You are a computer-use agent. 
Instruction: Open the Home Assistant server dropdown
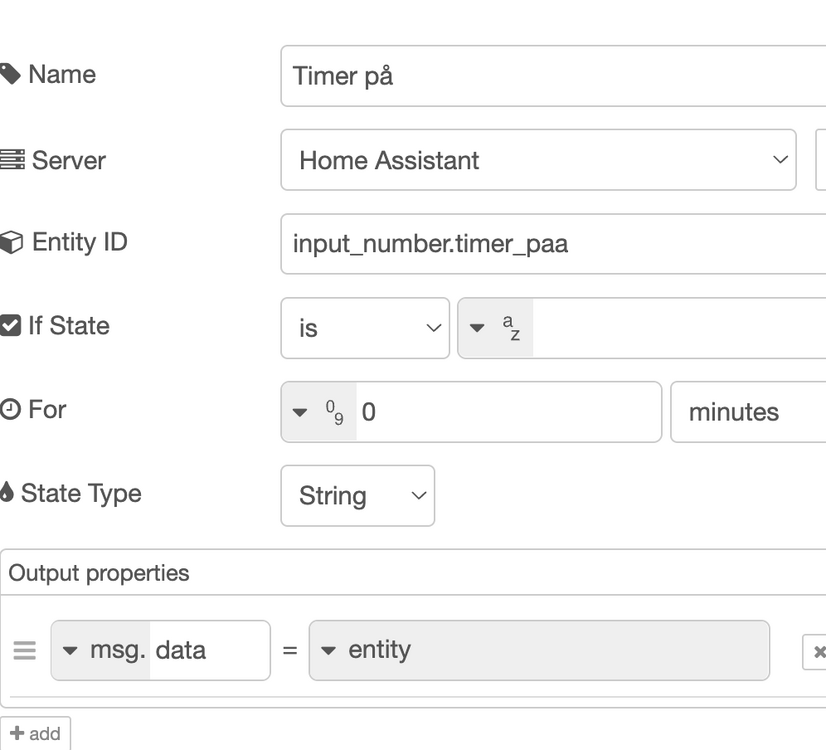pyautogui.click(x=538, y=160)
